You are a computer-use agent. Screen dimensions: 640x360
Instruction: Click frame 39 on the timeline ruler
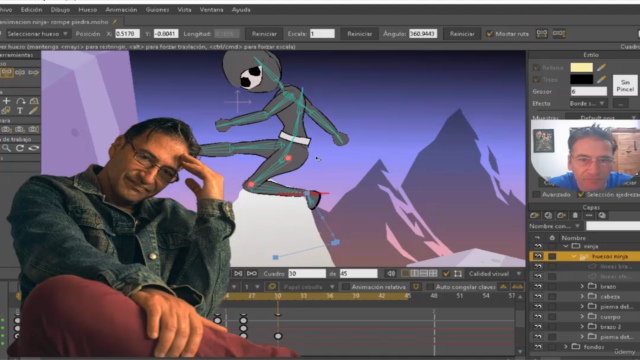(356, 296)
